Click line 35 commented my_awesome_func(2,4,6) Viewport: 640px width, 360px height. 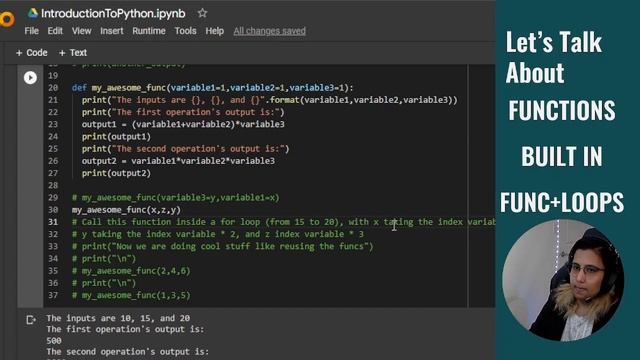pyautogui.click(x=131, y=271)
